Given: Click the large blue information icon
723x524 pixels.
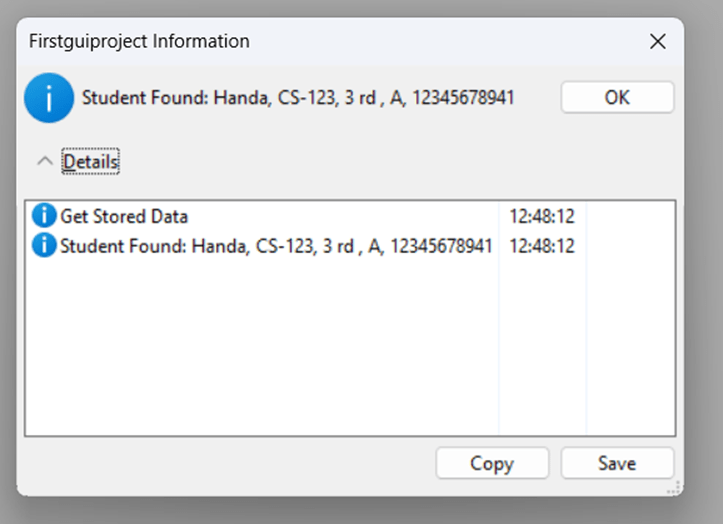Looking at the screenshot, I should click(x=49, y=97).
